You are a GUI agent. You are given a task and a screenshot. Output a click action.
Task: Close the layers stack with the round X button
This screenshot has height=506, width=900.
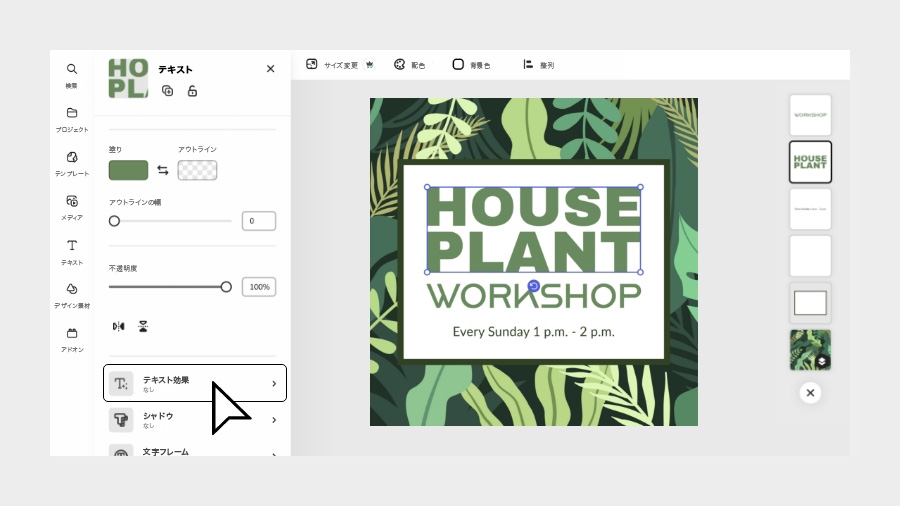pyautogui.click(x=810, y=393)
